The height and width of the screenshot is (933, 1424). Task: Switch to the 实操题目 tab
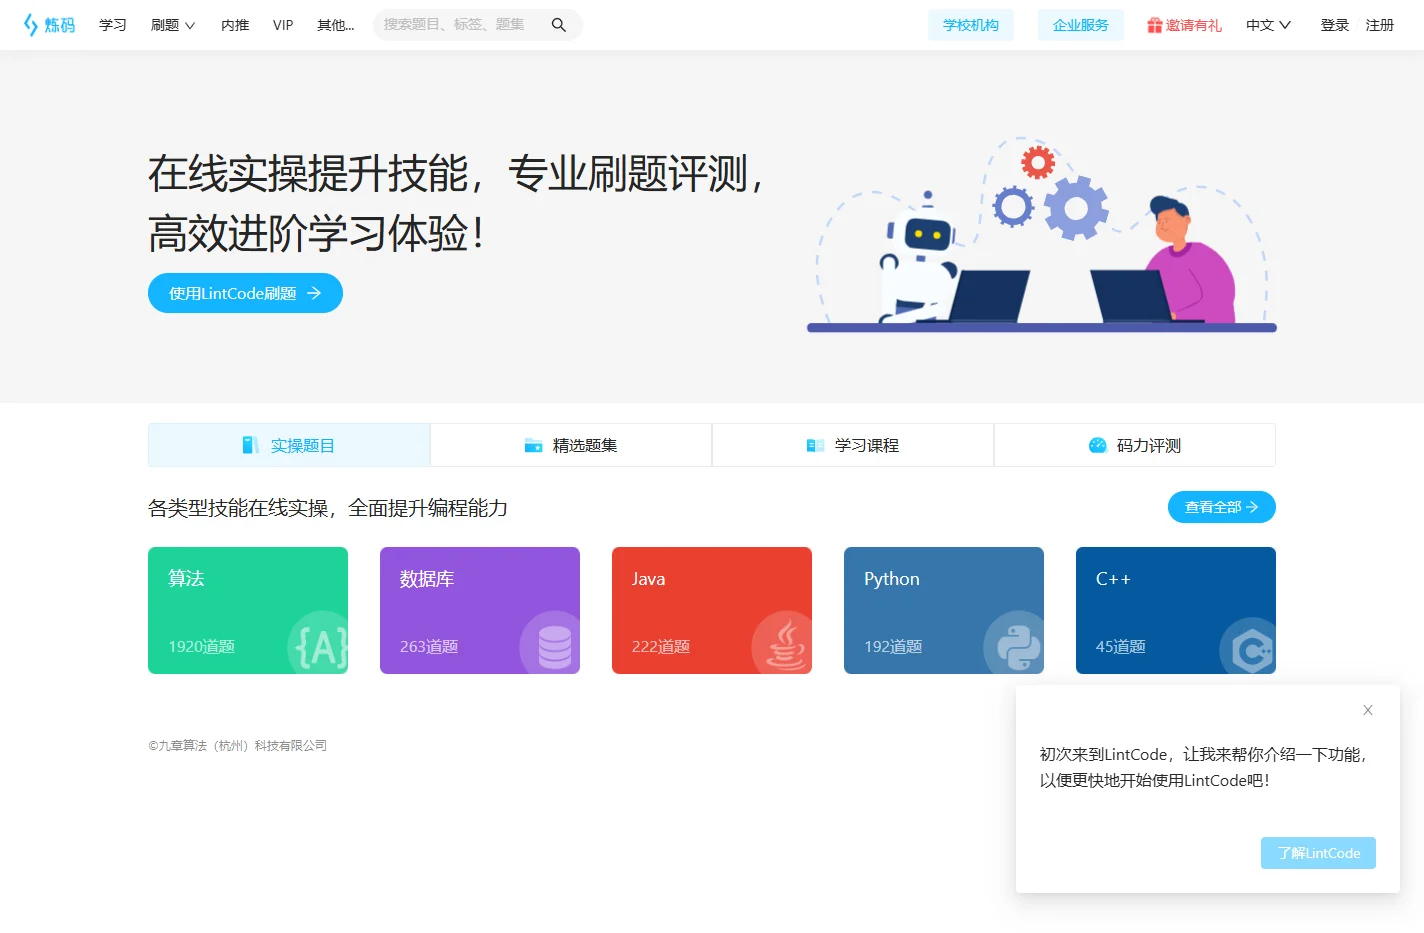[289, 445]
